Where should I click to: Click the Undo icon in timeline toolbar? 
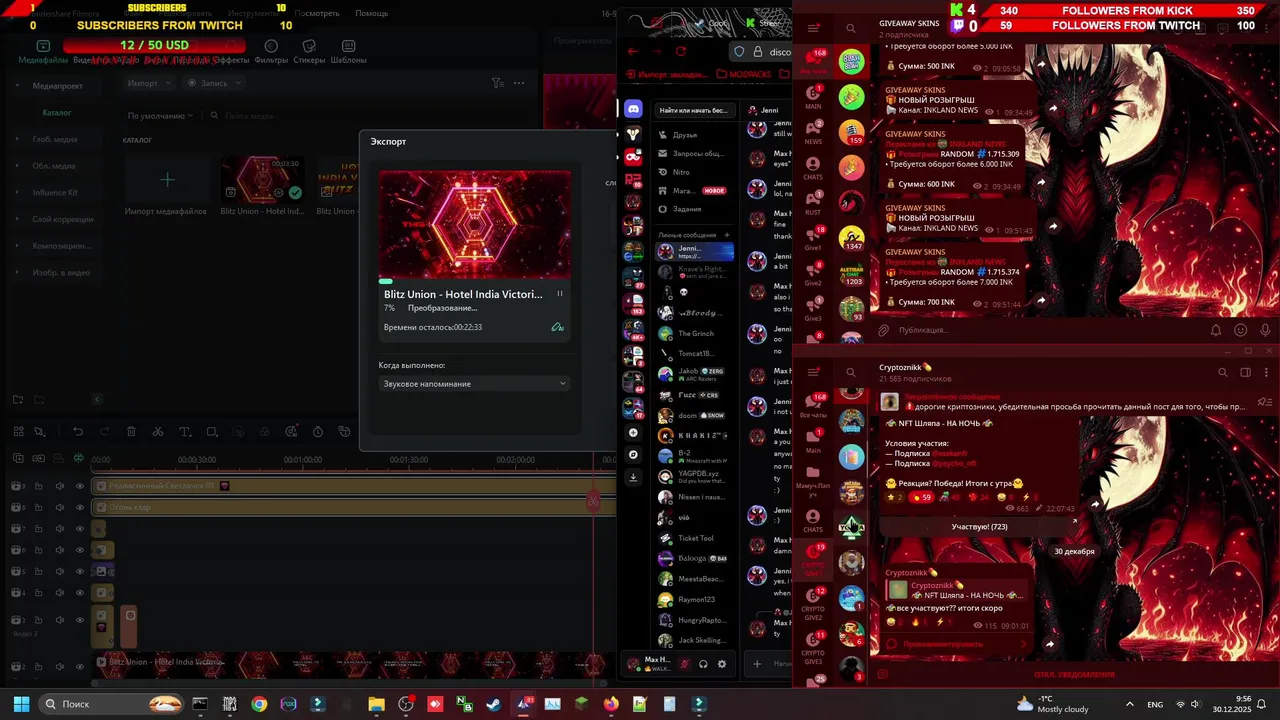[x=78, y=432]
